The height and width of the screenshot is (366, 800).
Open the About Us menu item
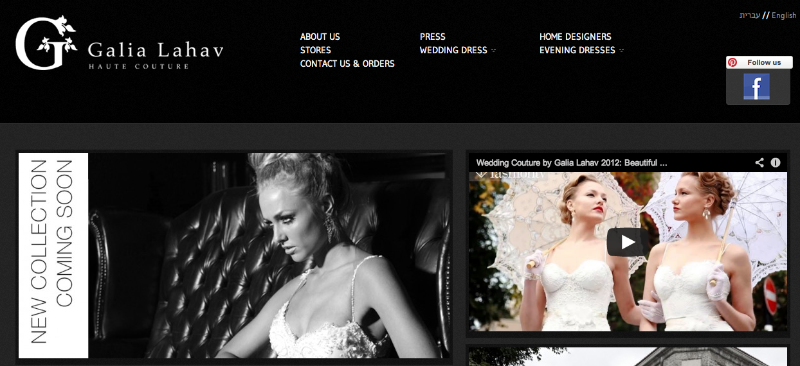320,37
